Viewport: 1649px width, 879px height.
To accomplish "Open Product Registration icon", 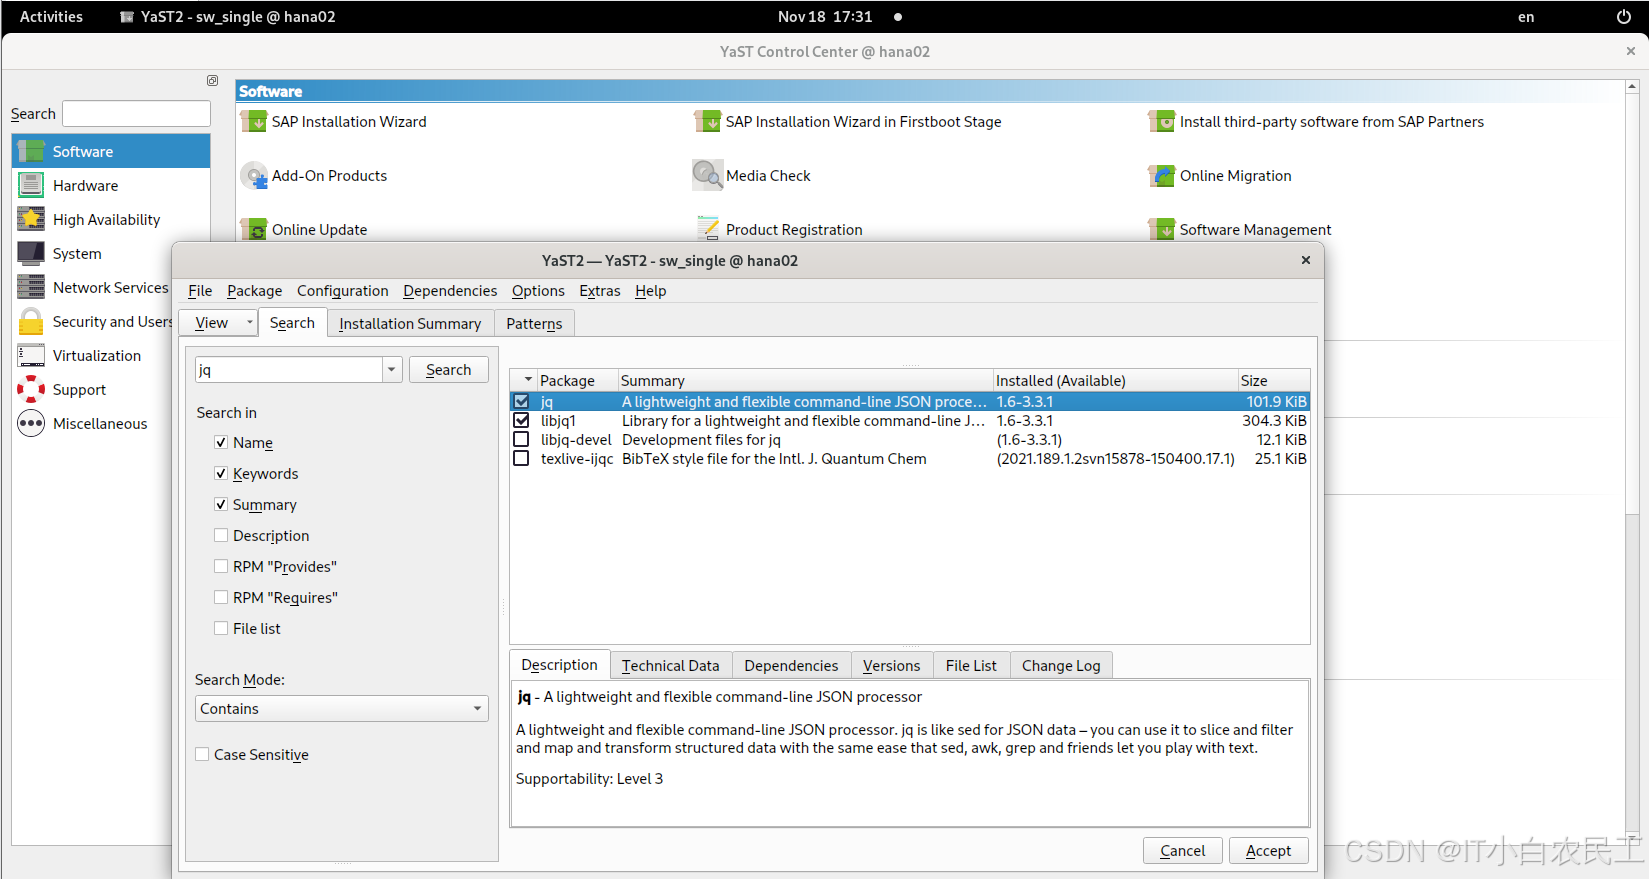I will click(708, 229).
